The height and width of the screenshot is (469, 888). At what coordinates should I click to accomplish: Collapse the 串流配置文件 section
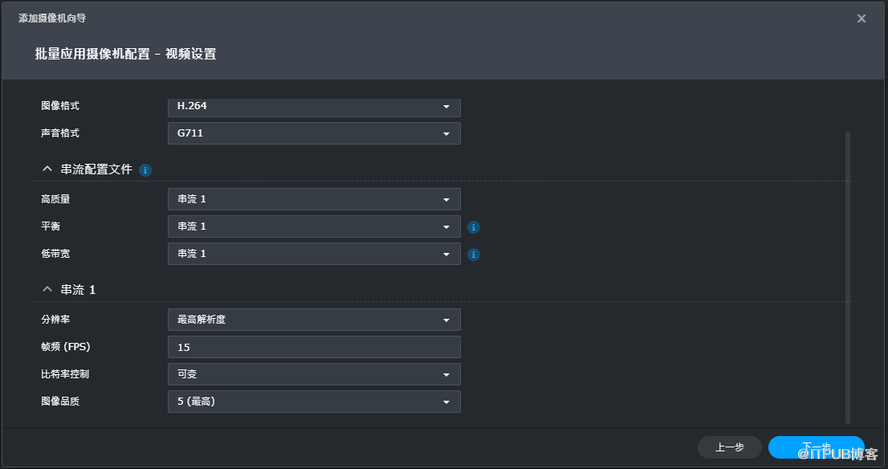pos(47,170)
